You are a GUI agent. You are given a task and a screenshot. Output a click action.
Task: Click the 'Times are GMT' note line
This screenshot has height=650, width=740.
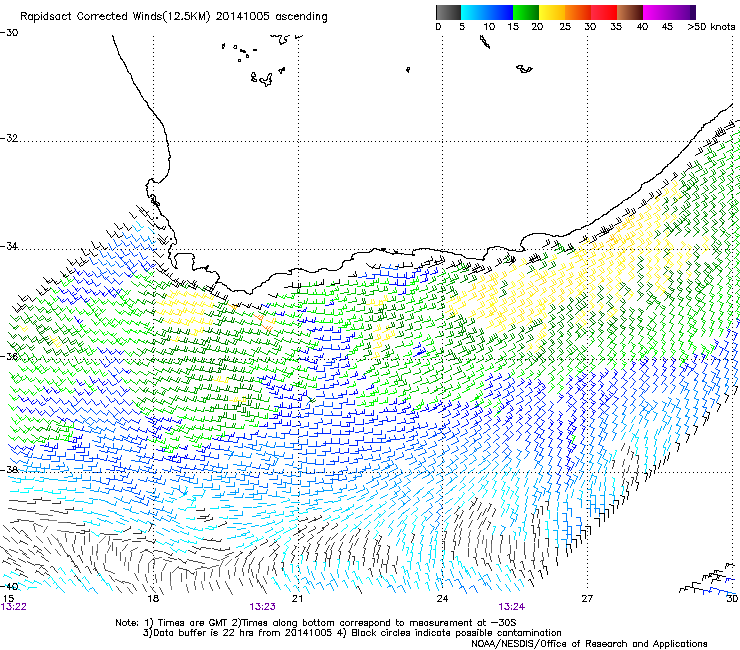click(316, 623)
